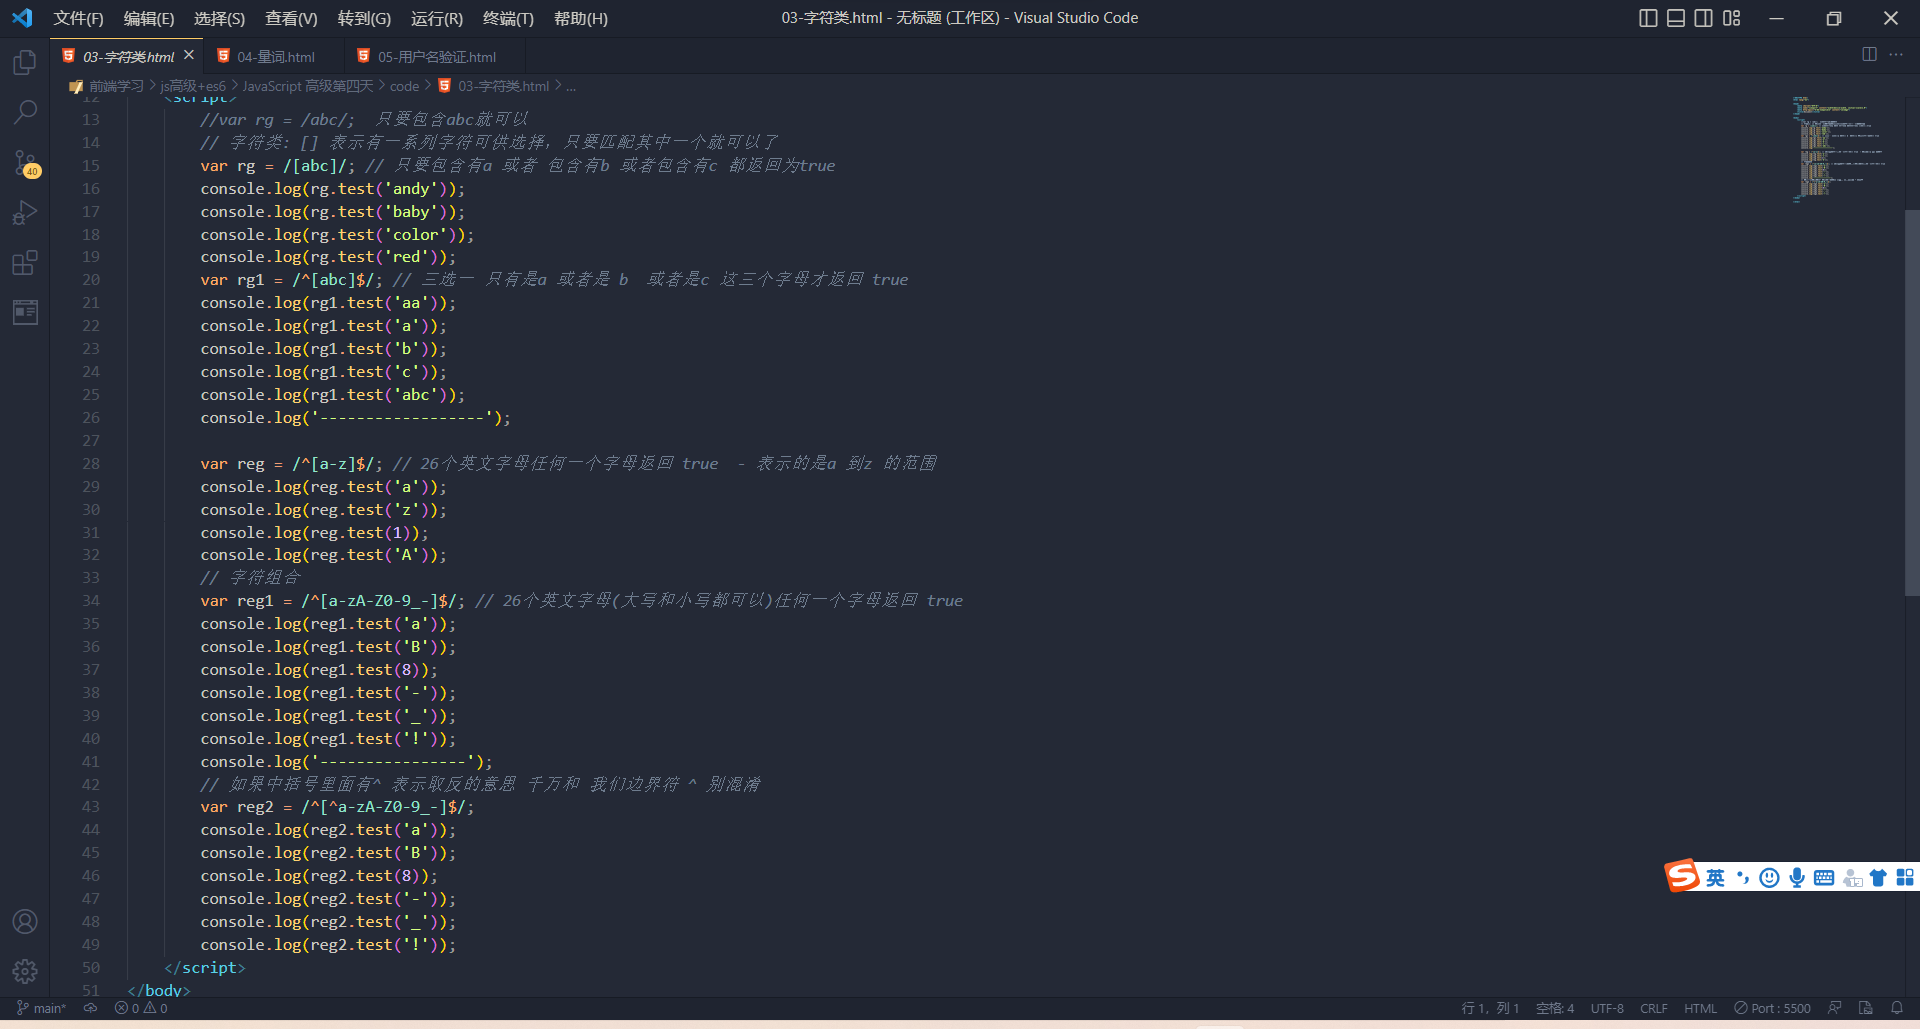Open the Search view in activity bar
The image size is (1920, 1029).
[25, 112]
